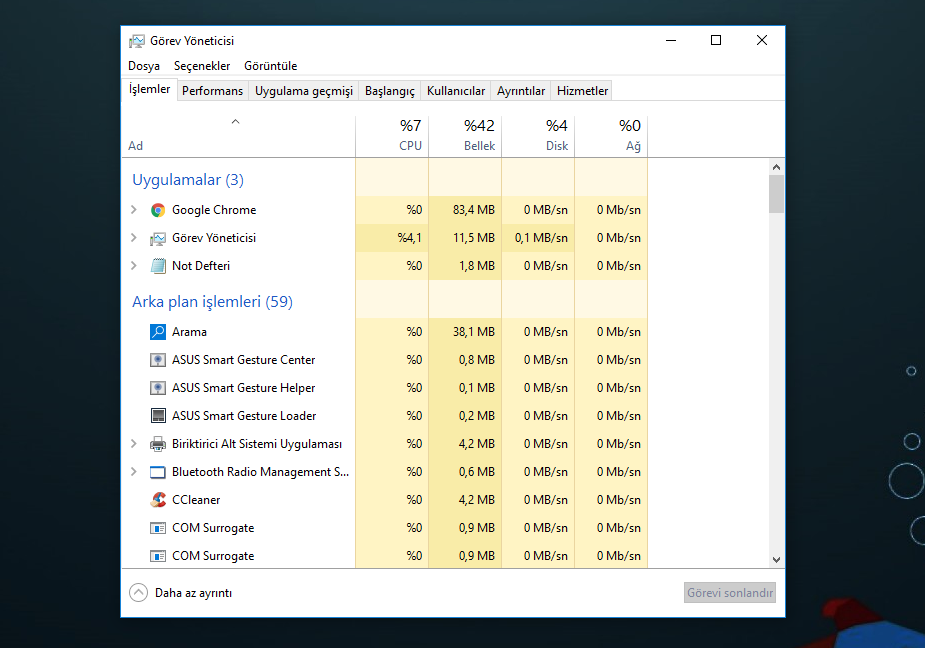Click the 0,6 MB value for Bluetooth Radio Management

[x=477, y=472]
